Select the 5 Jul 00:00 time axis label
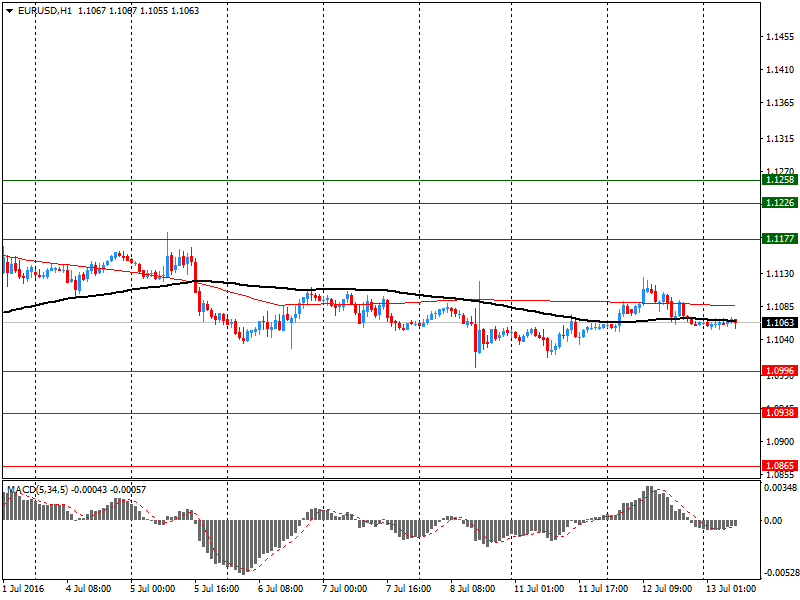Viewport: 800px width, 600px height. coord(153,589)
